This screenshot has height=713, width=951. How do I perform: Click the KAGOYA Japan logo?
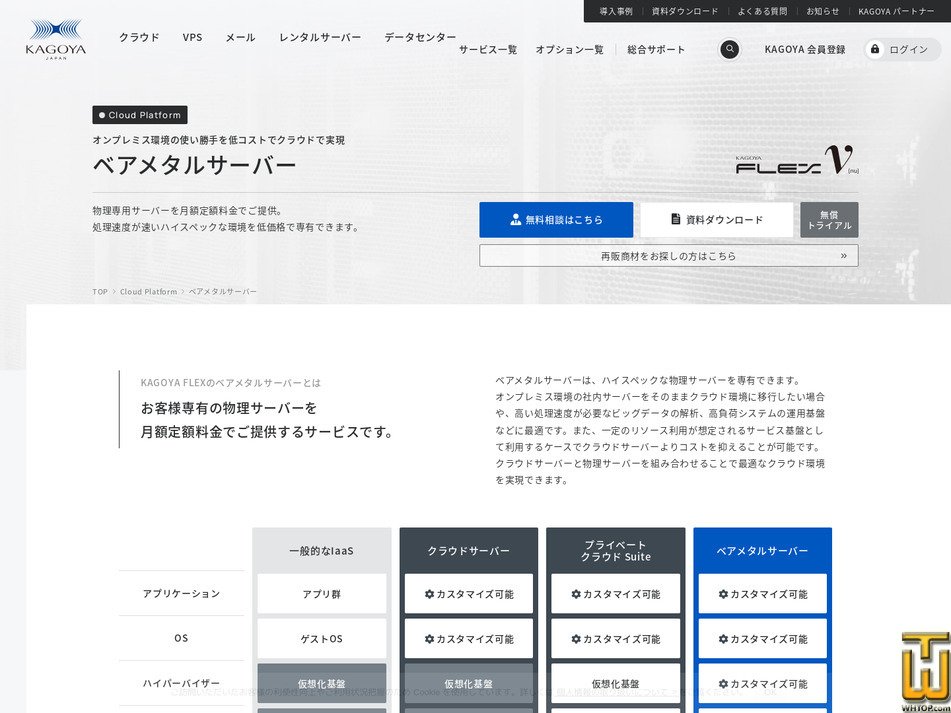56,39
